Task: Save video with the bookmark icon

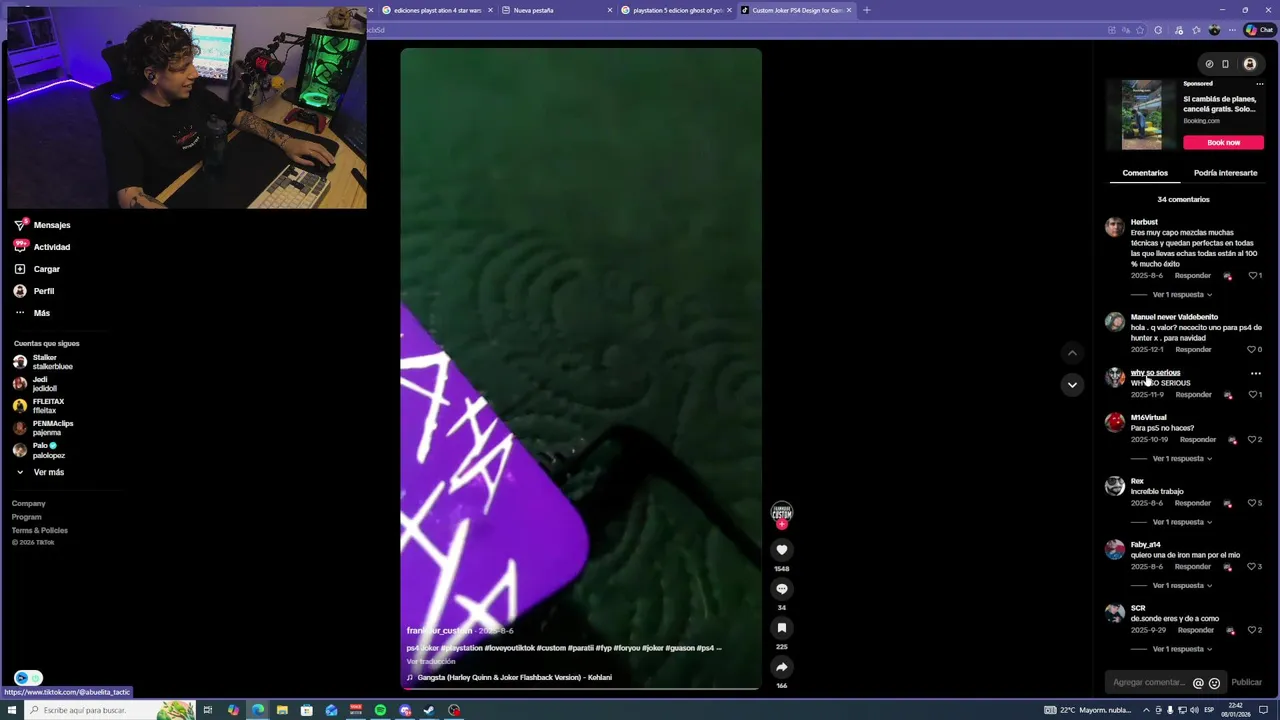Action: (782, 628)
